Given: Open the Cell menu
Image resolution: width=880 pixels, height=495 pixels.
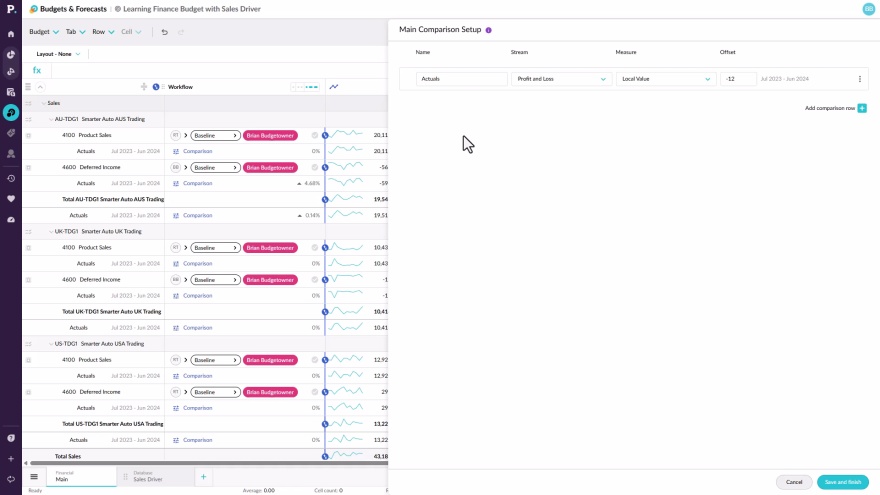Looking at the screenshot, I should click(x=131, y=32).
